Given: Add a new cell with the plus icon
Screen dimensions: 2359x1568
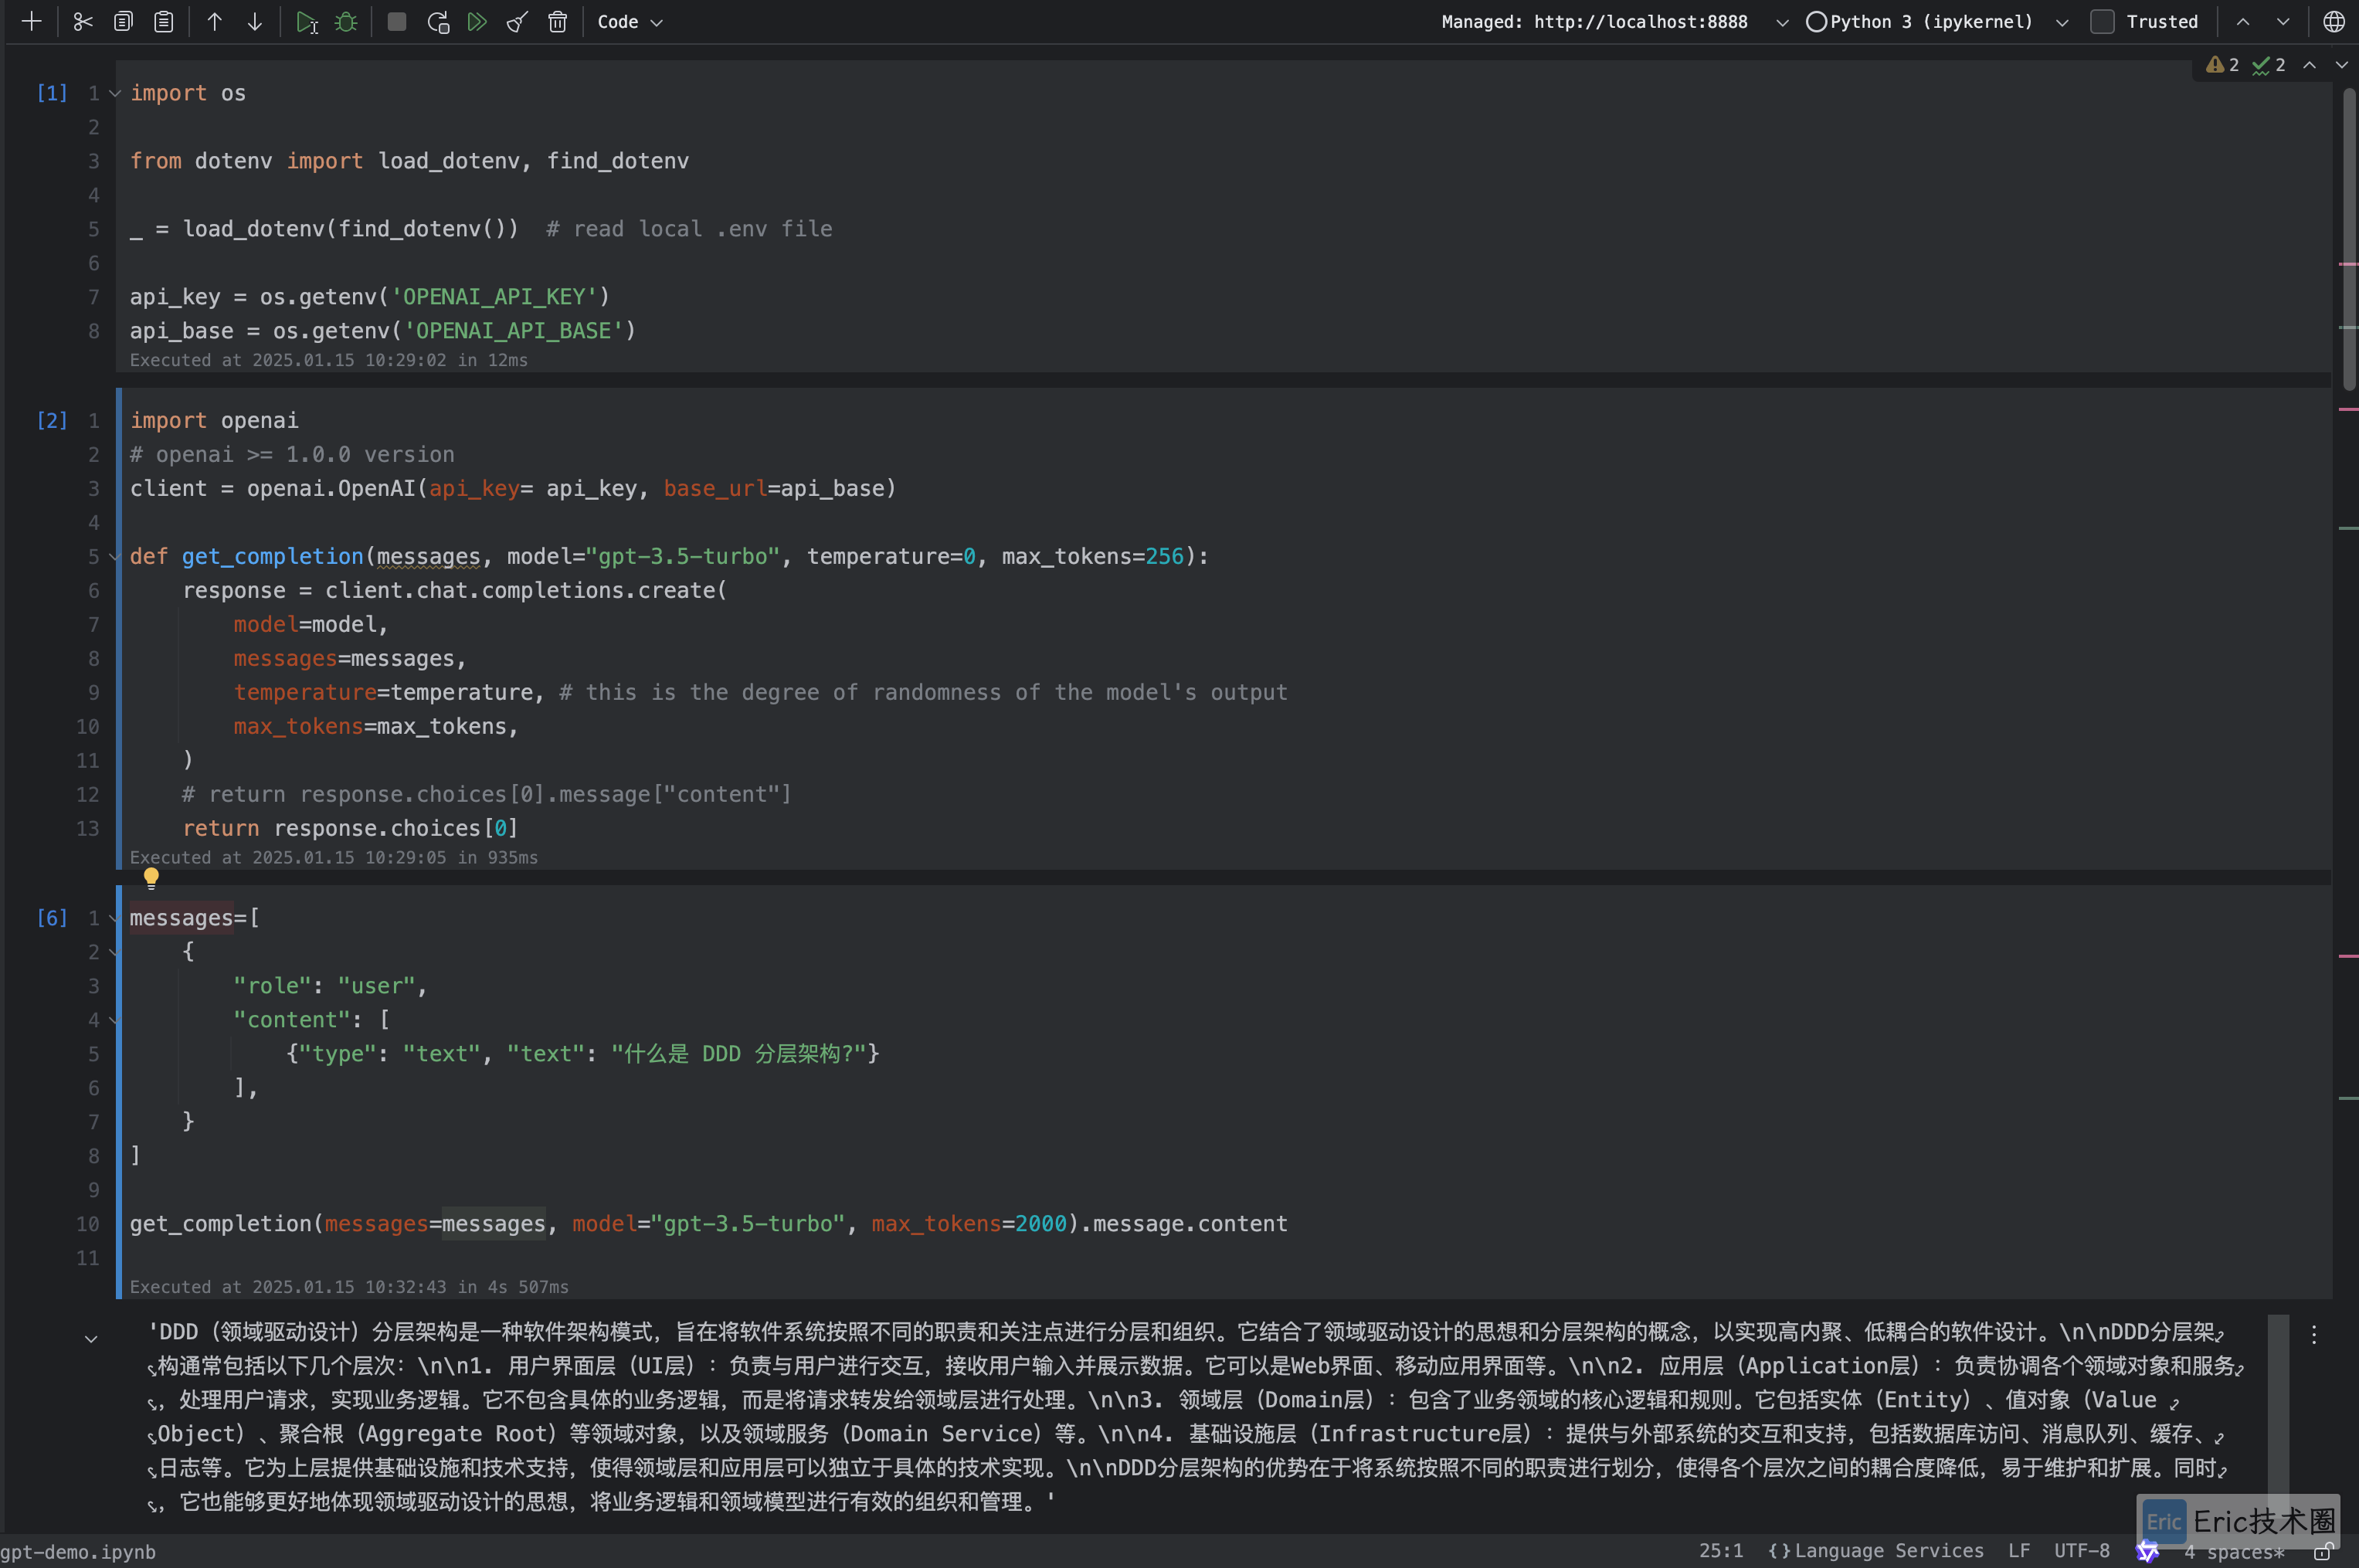Looking at the screenshot, I should [x=32, y=21].
